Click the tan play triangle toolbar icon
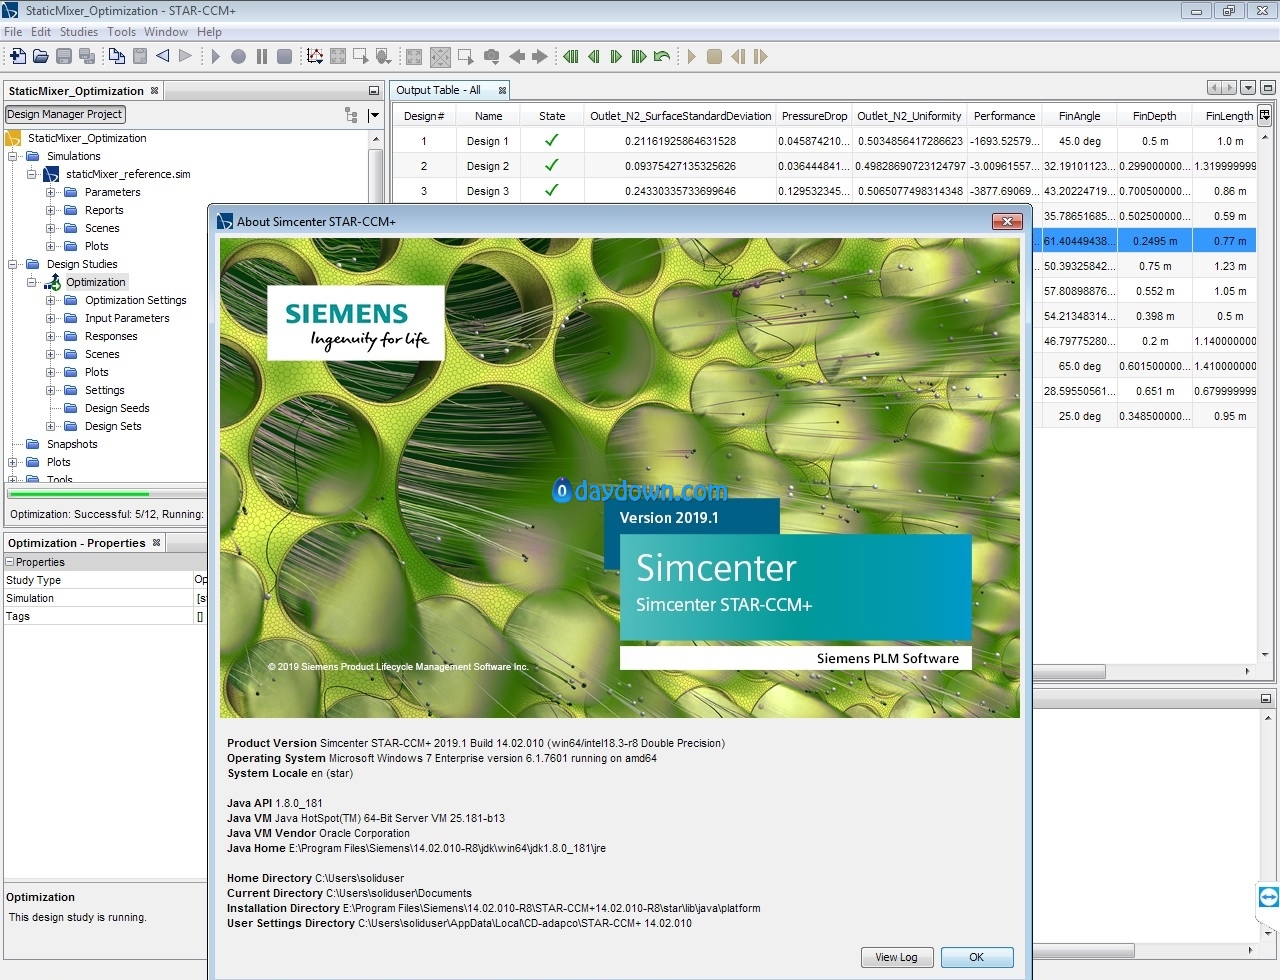The height and width of the screenshot is (980, 1280). pos(691,56)
